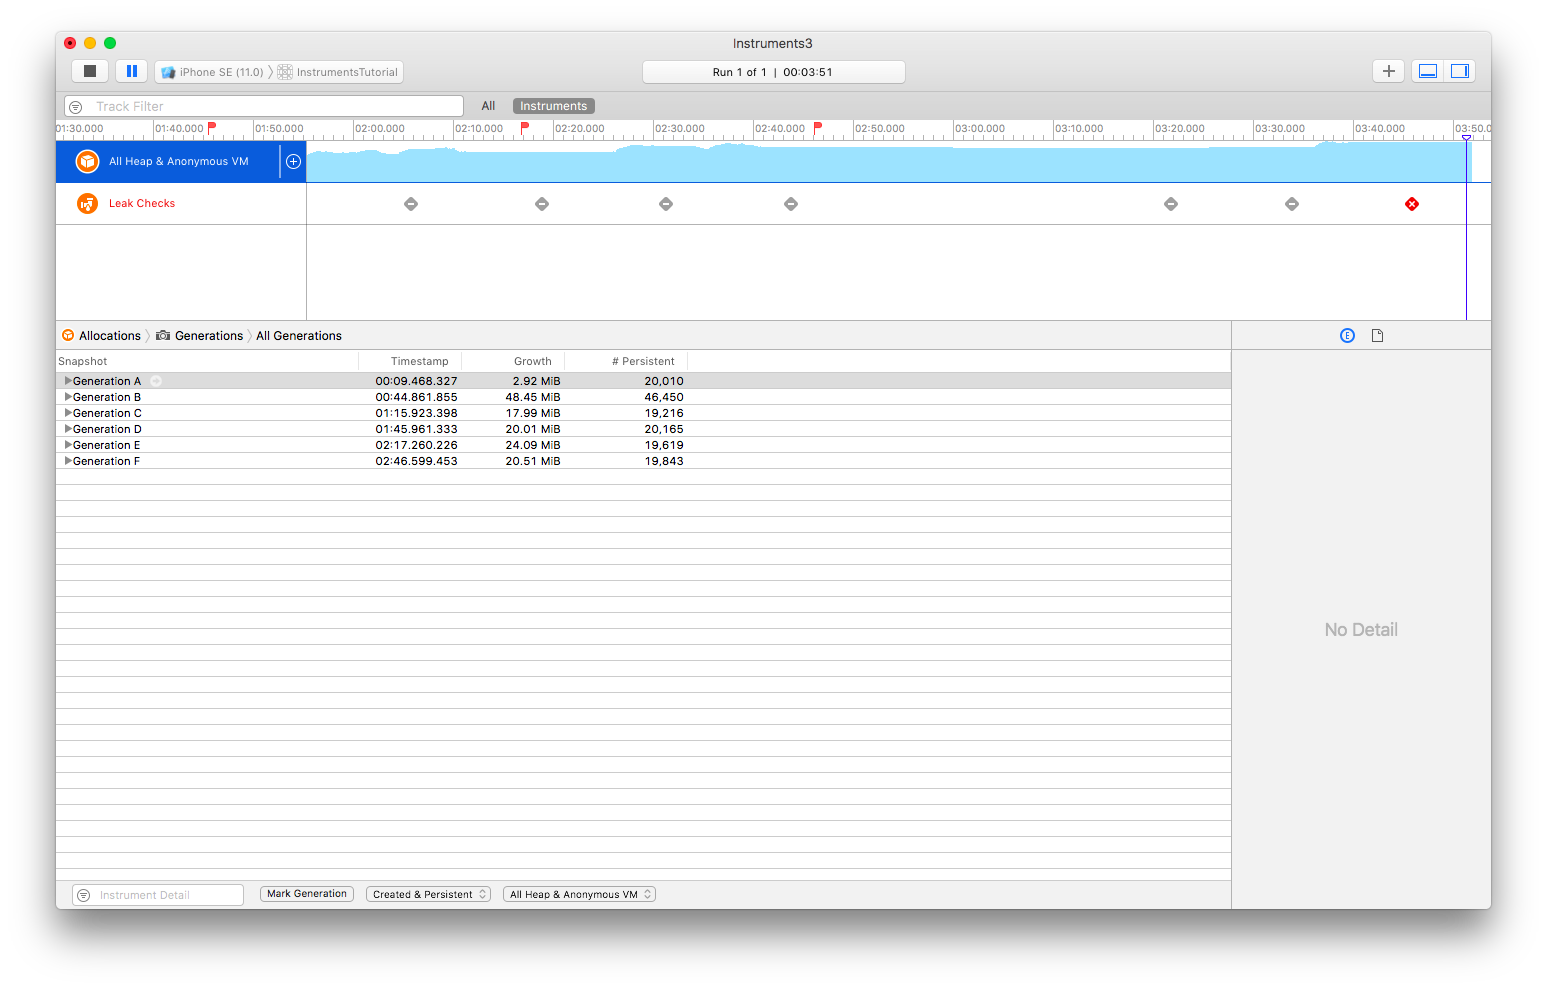This screenshot has height=989, width=1547.
Task: Expand the Generation F row
Action: (x=68, y=461)
